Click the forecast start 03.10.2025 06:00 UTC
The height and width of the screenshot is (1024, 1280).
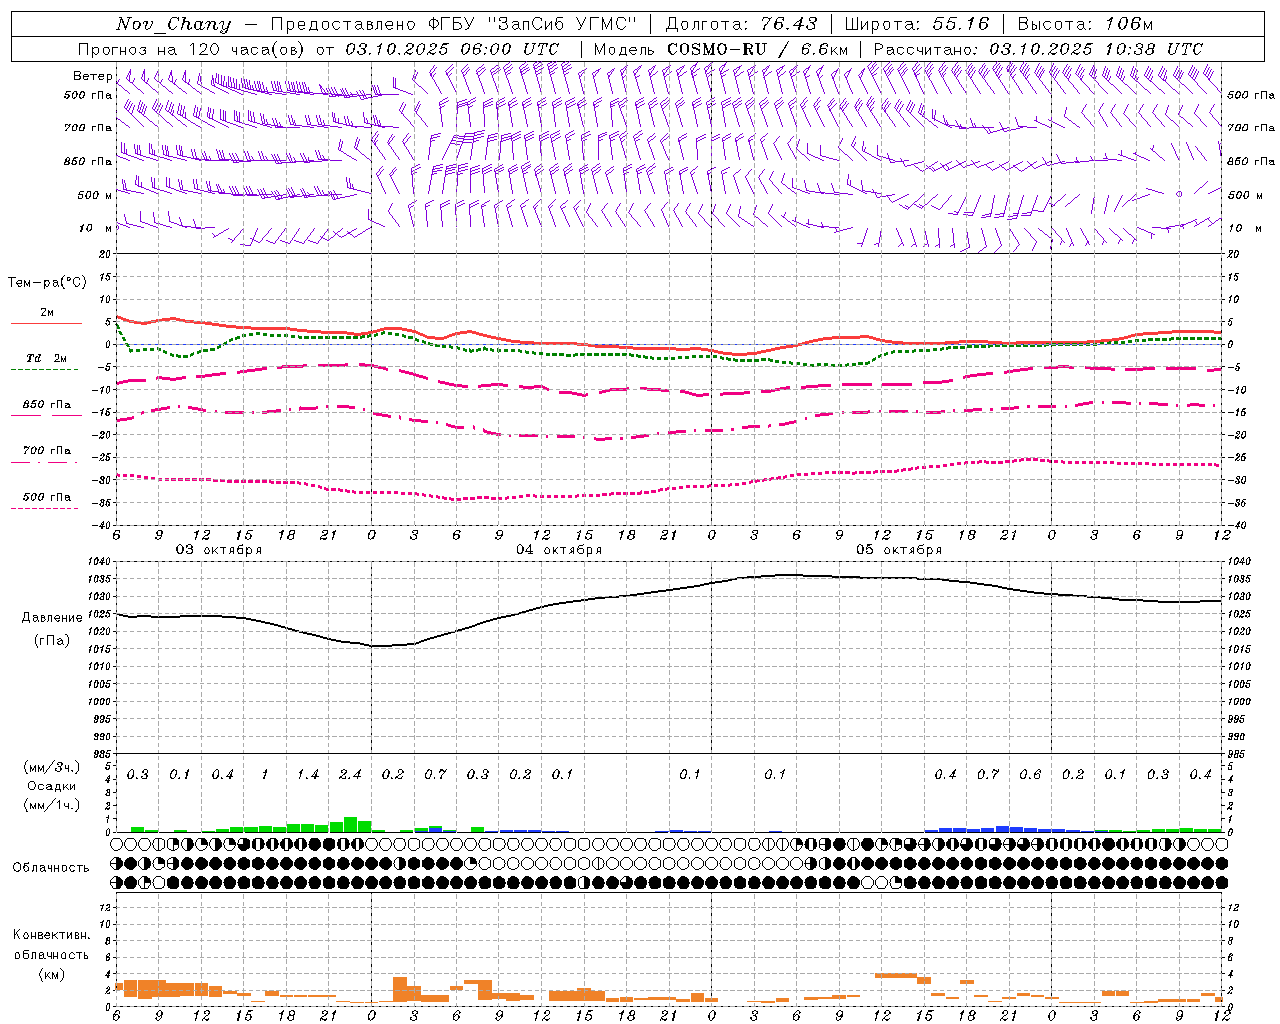coord(452,49)
